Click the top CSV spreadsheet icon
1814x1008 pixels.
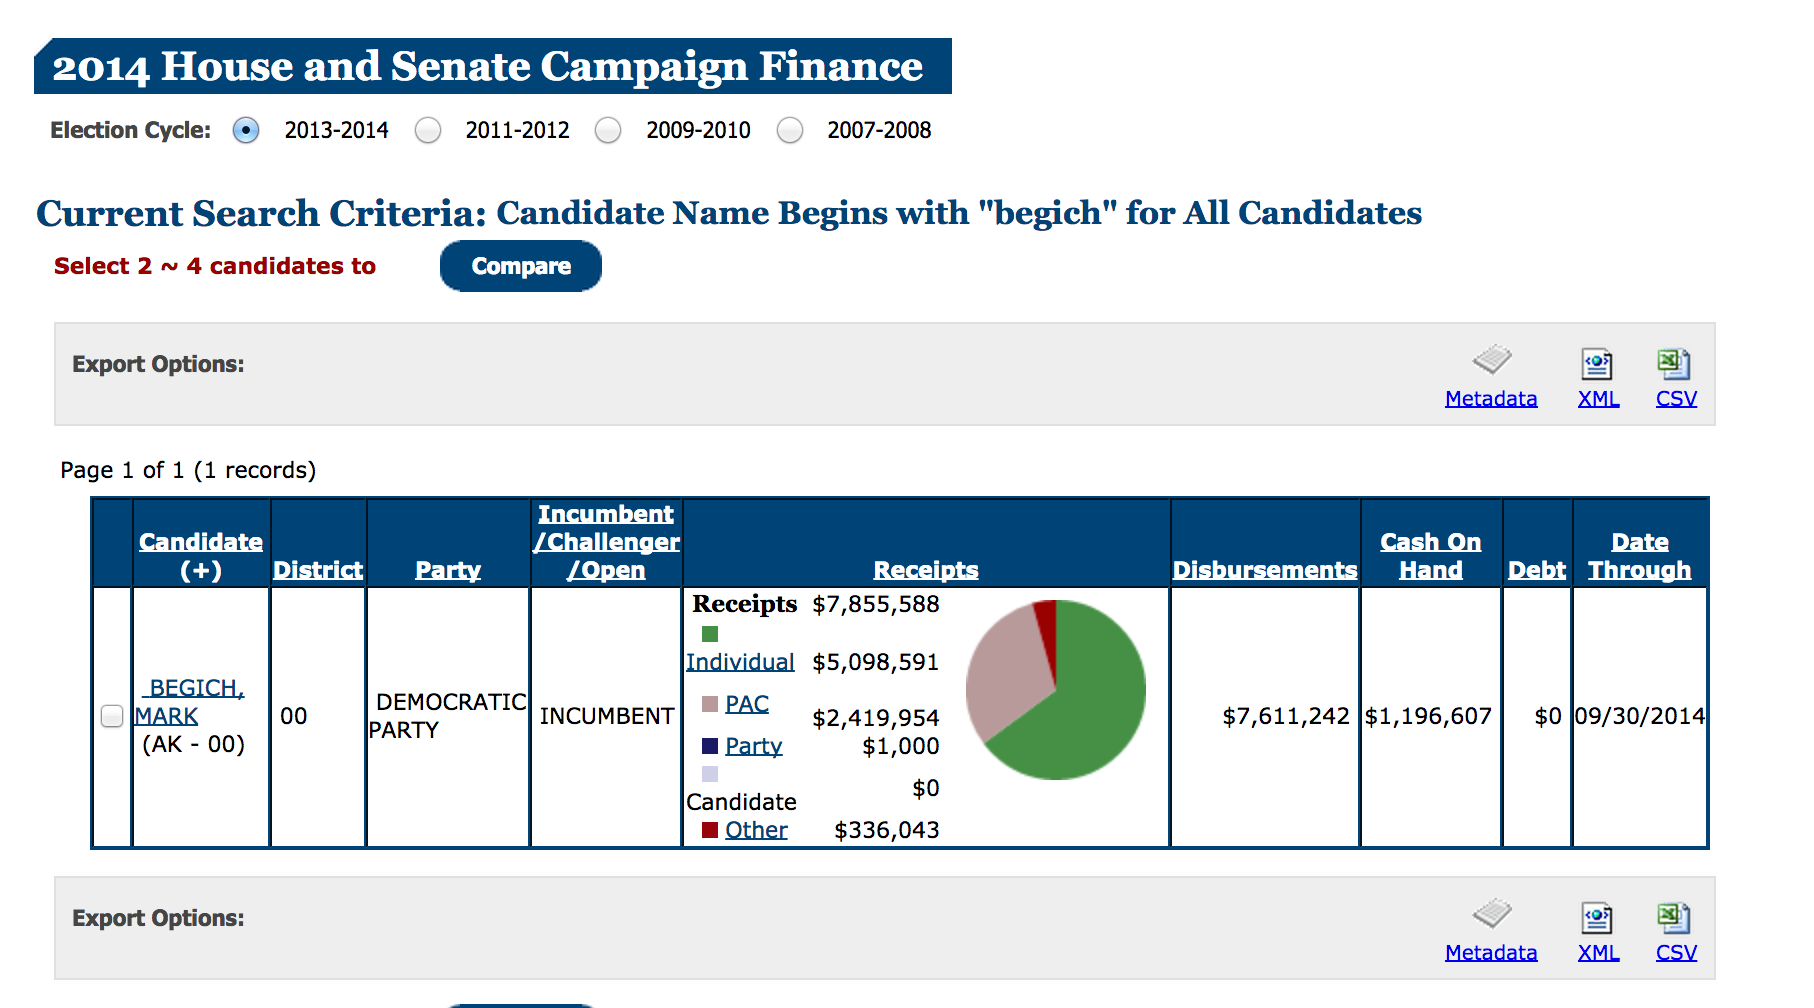tap(1674, 364)
